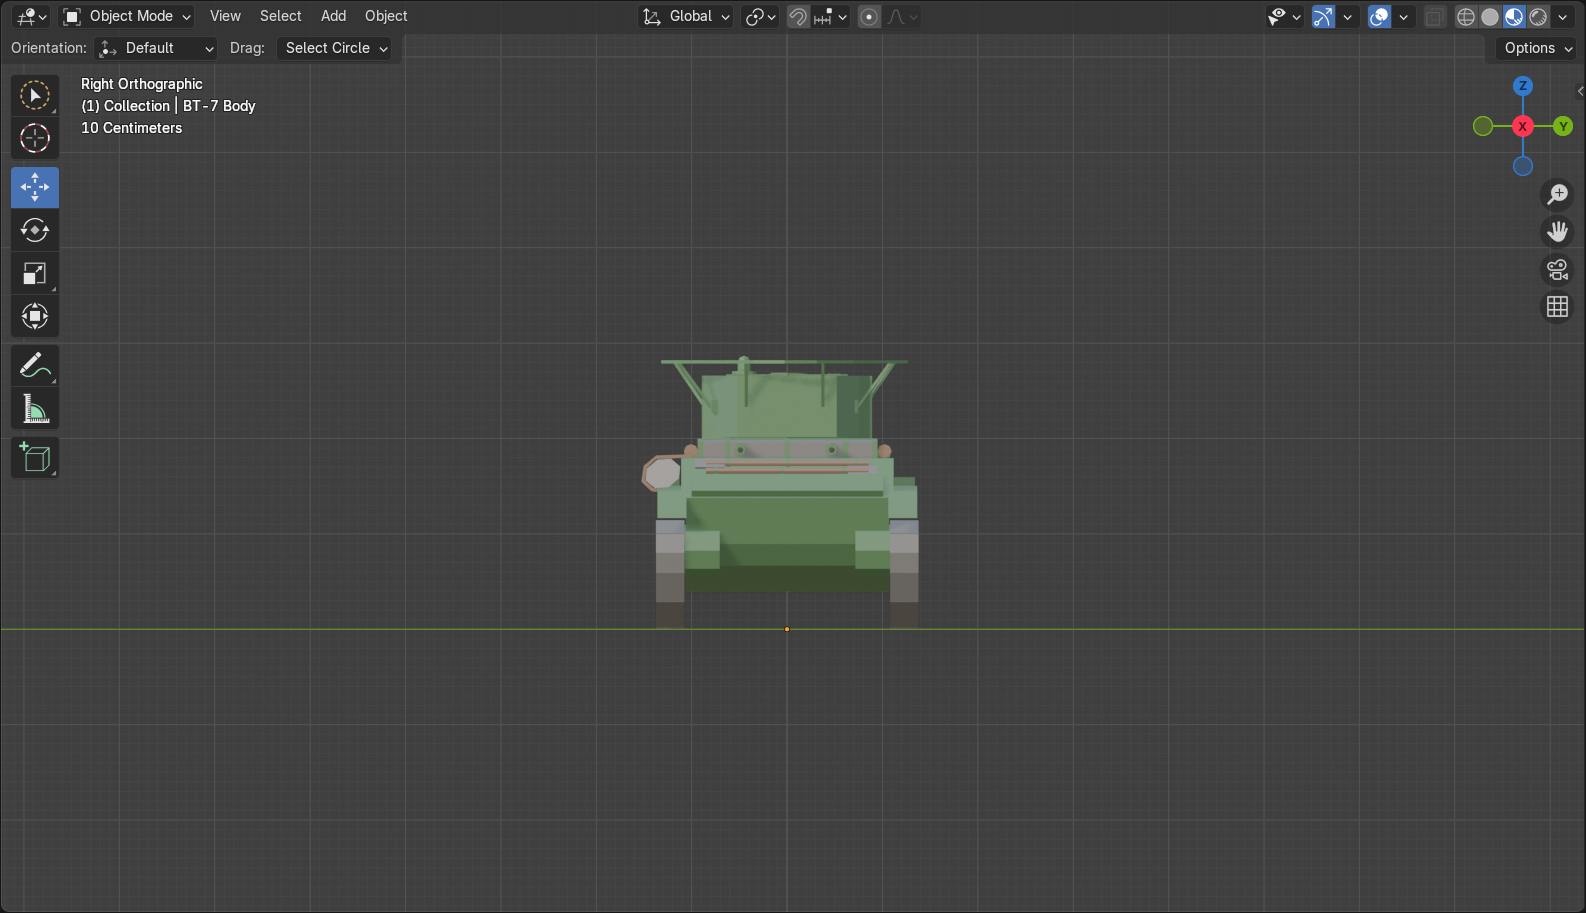
Task: Click the green Y axis gizmo label
Action: [x=1563, y=126]
